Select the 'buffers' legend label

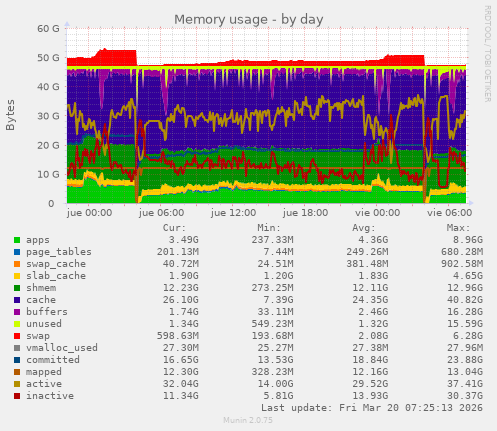pos(47,312)
